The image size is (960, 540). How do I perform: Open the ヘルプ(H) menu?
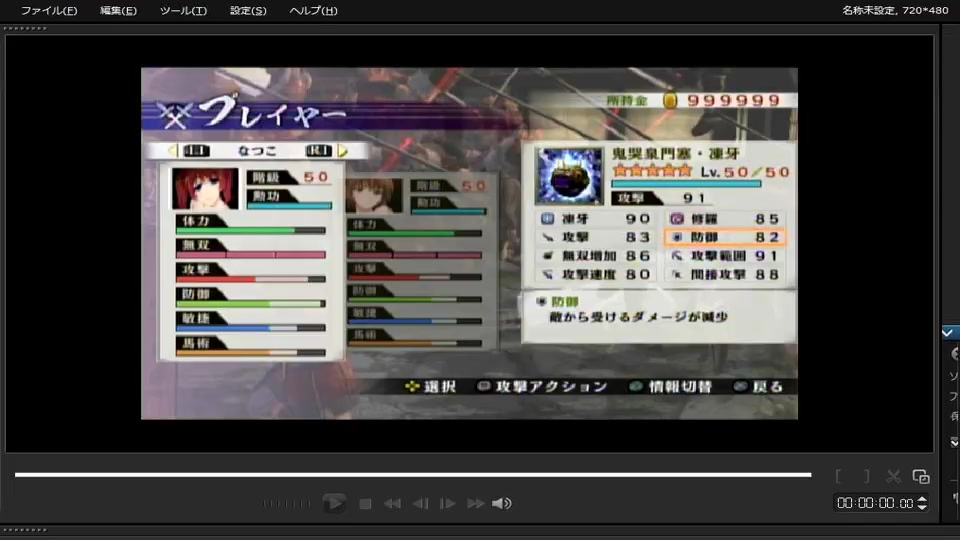point(313,10)
